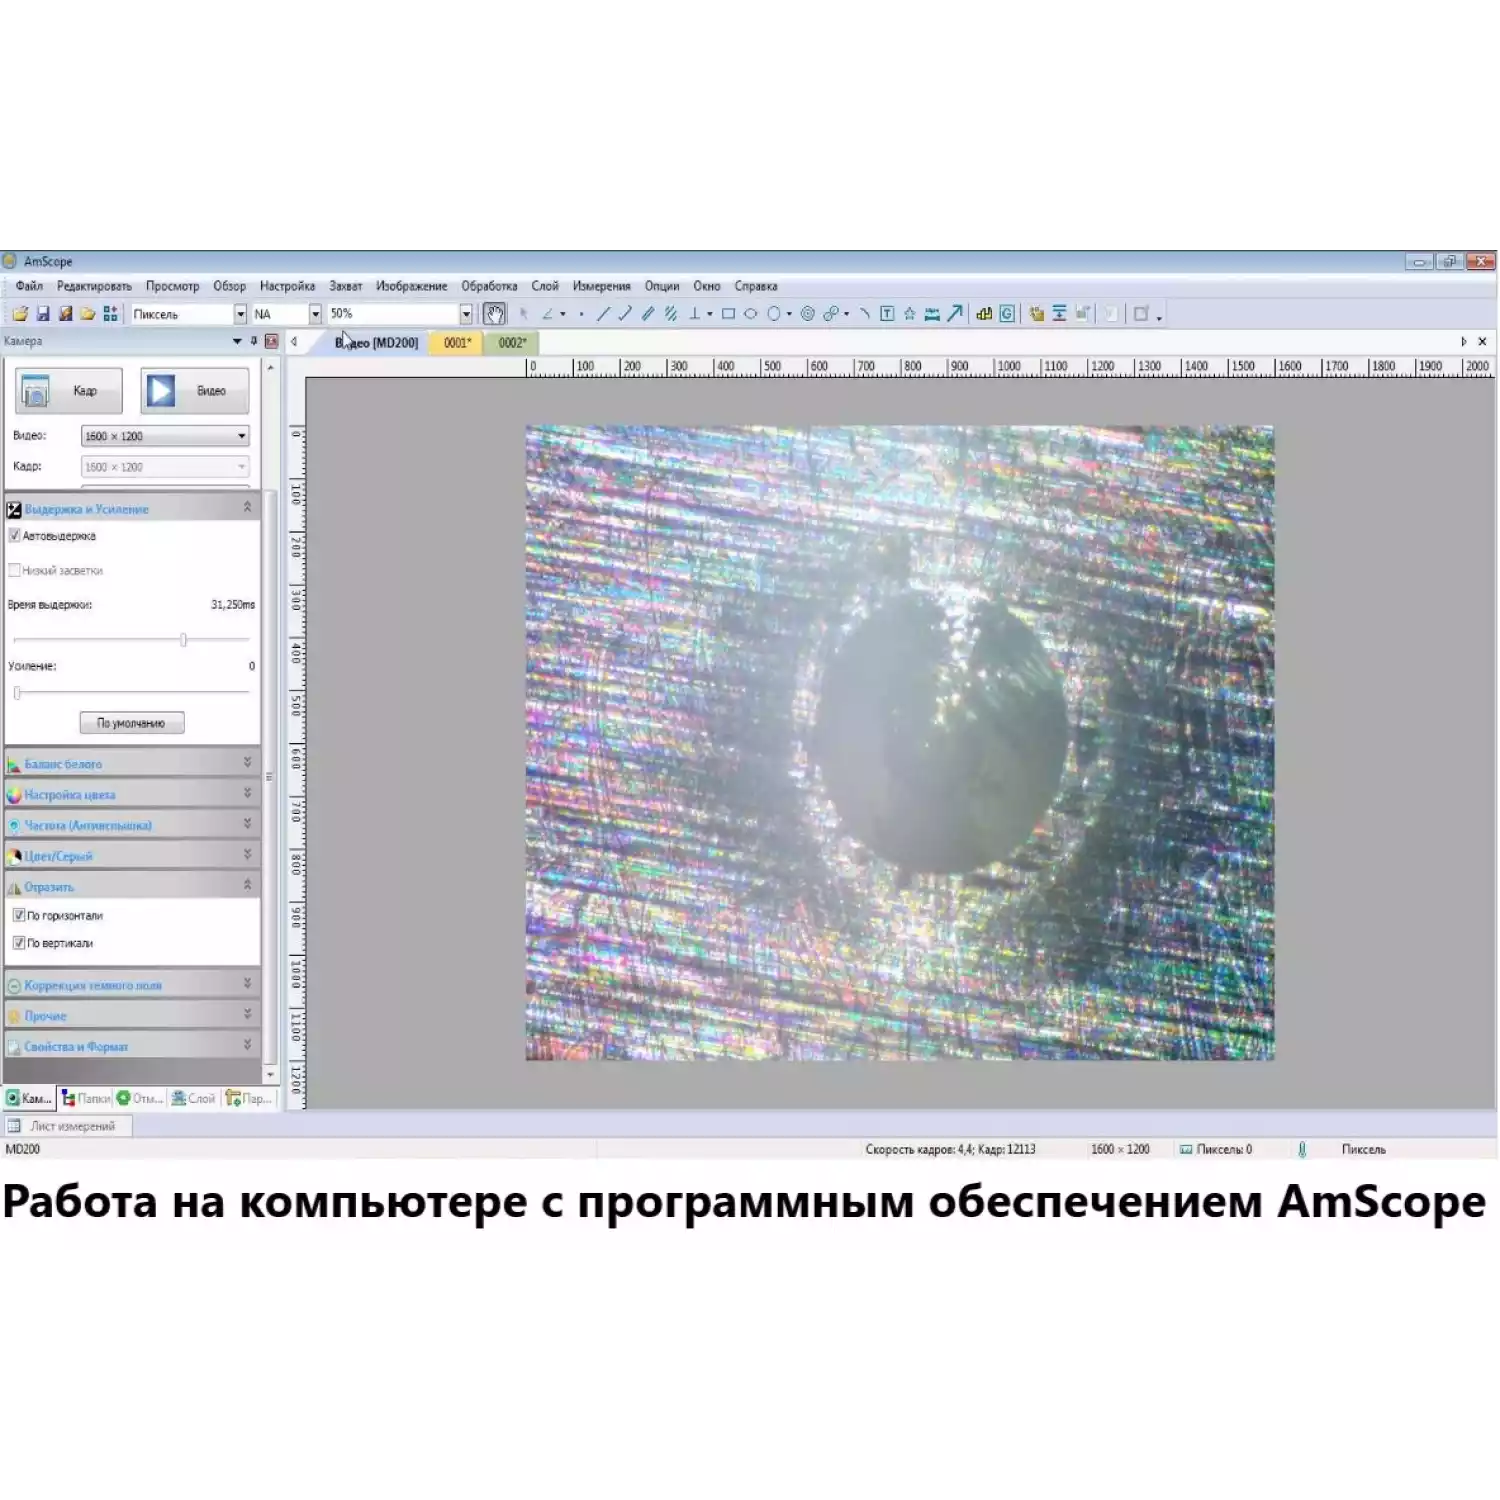Viewport: 1500px width, 1500px height.
Task: Toggle the Автовыдержка checkbox
Action: (x=15, y=536)
